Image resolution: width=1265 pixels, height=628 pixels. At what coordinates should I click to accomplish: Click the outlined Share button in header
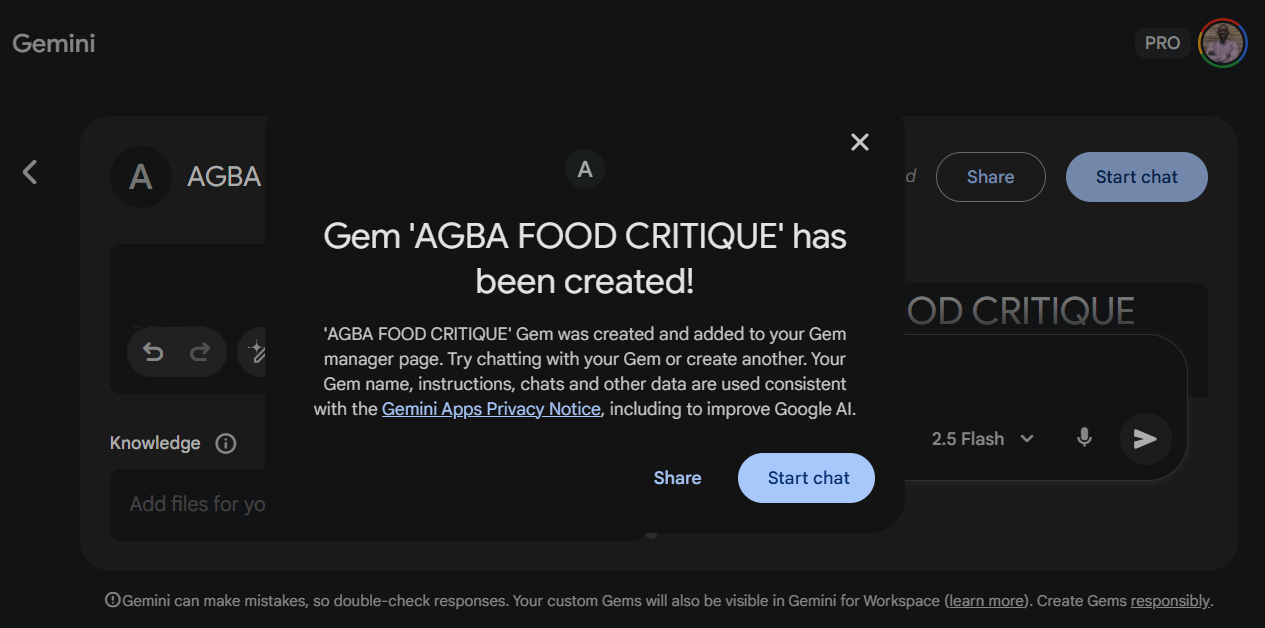pyautogui.click(x=990, y=177)
